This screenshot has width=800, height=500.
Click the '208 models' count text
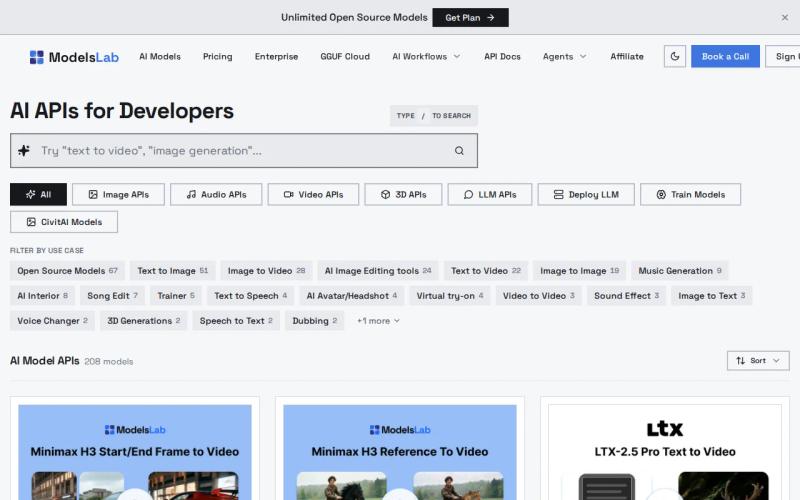click(x=109, y=361)
